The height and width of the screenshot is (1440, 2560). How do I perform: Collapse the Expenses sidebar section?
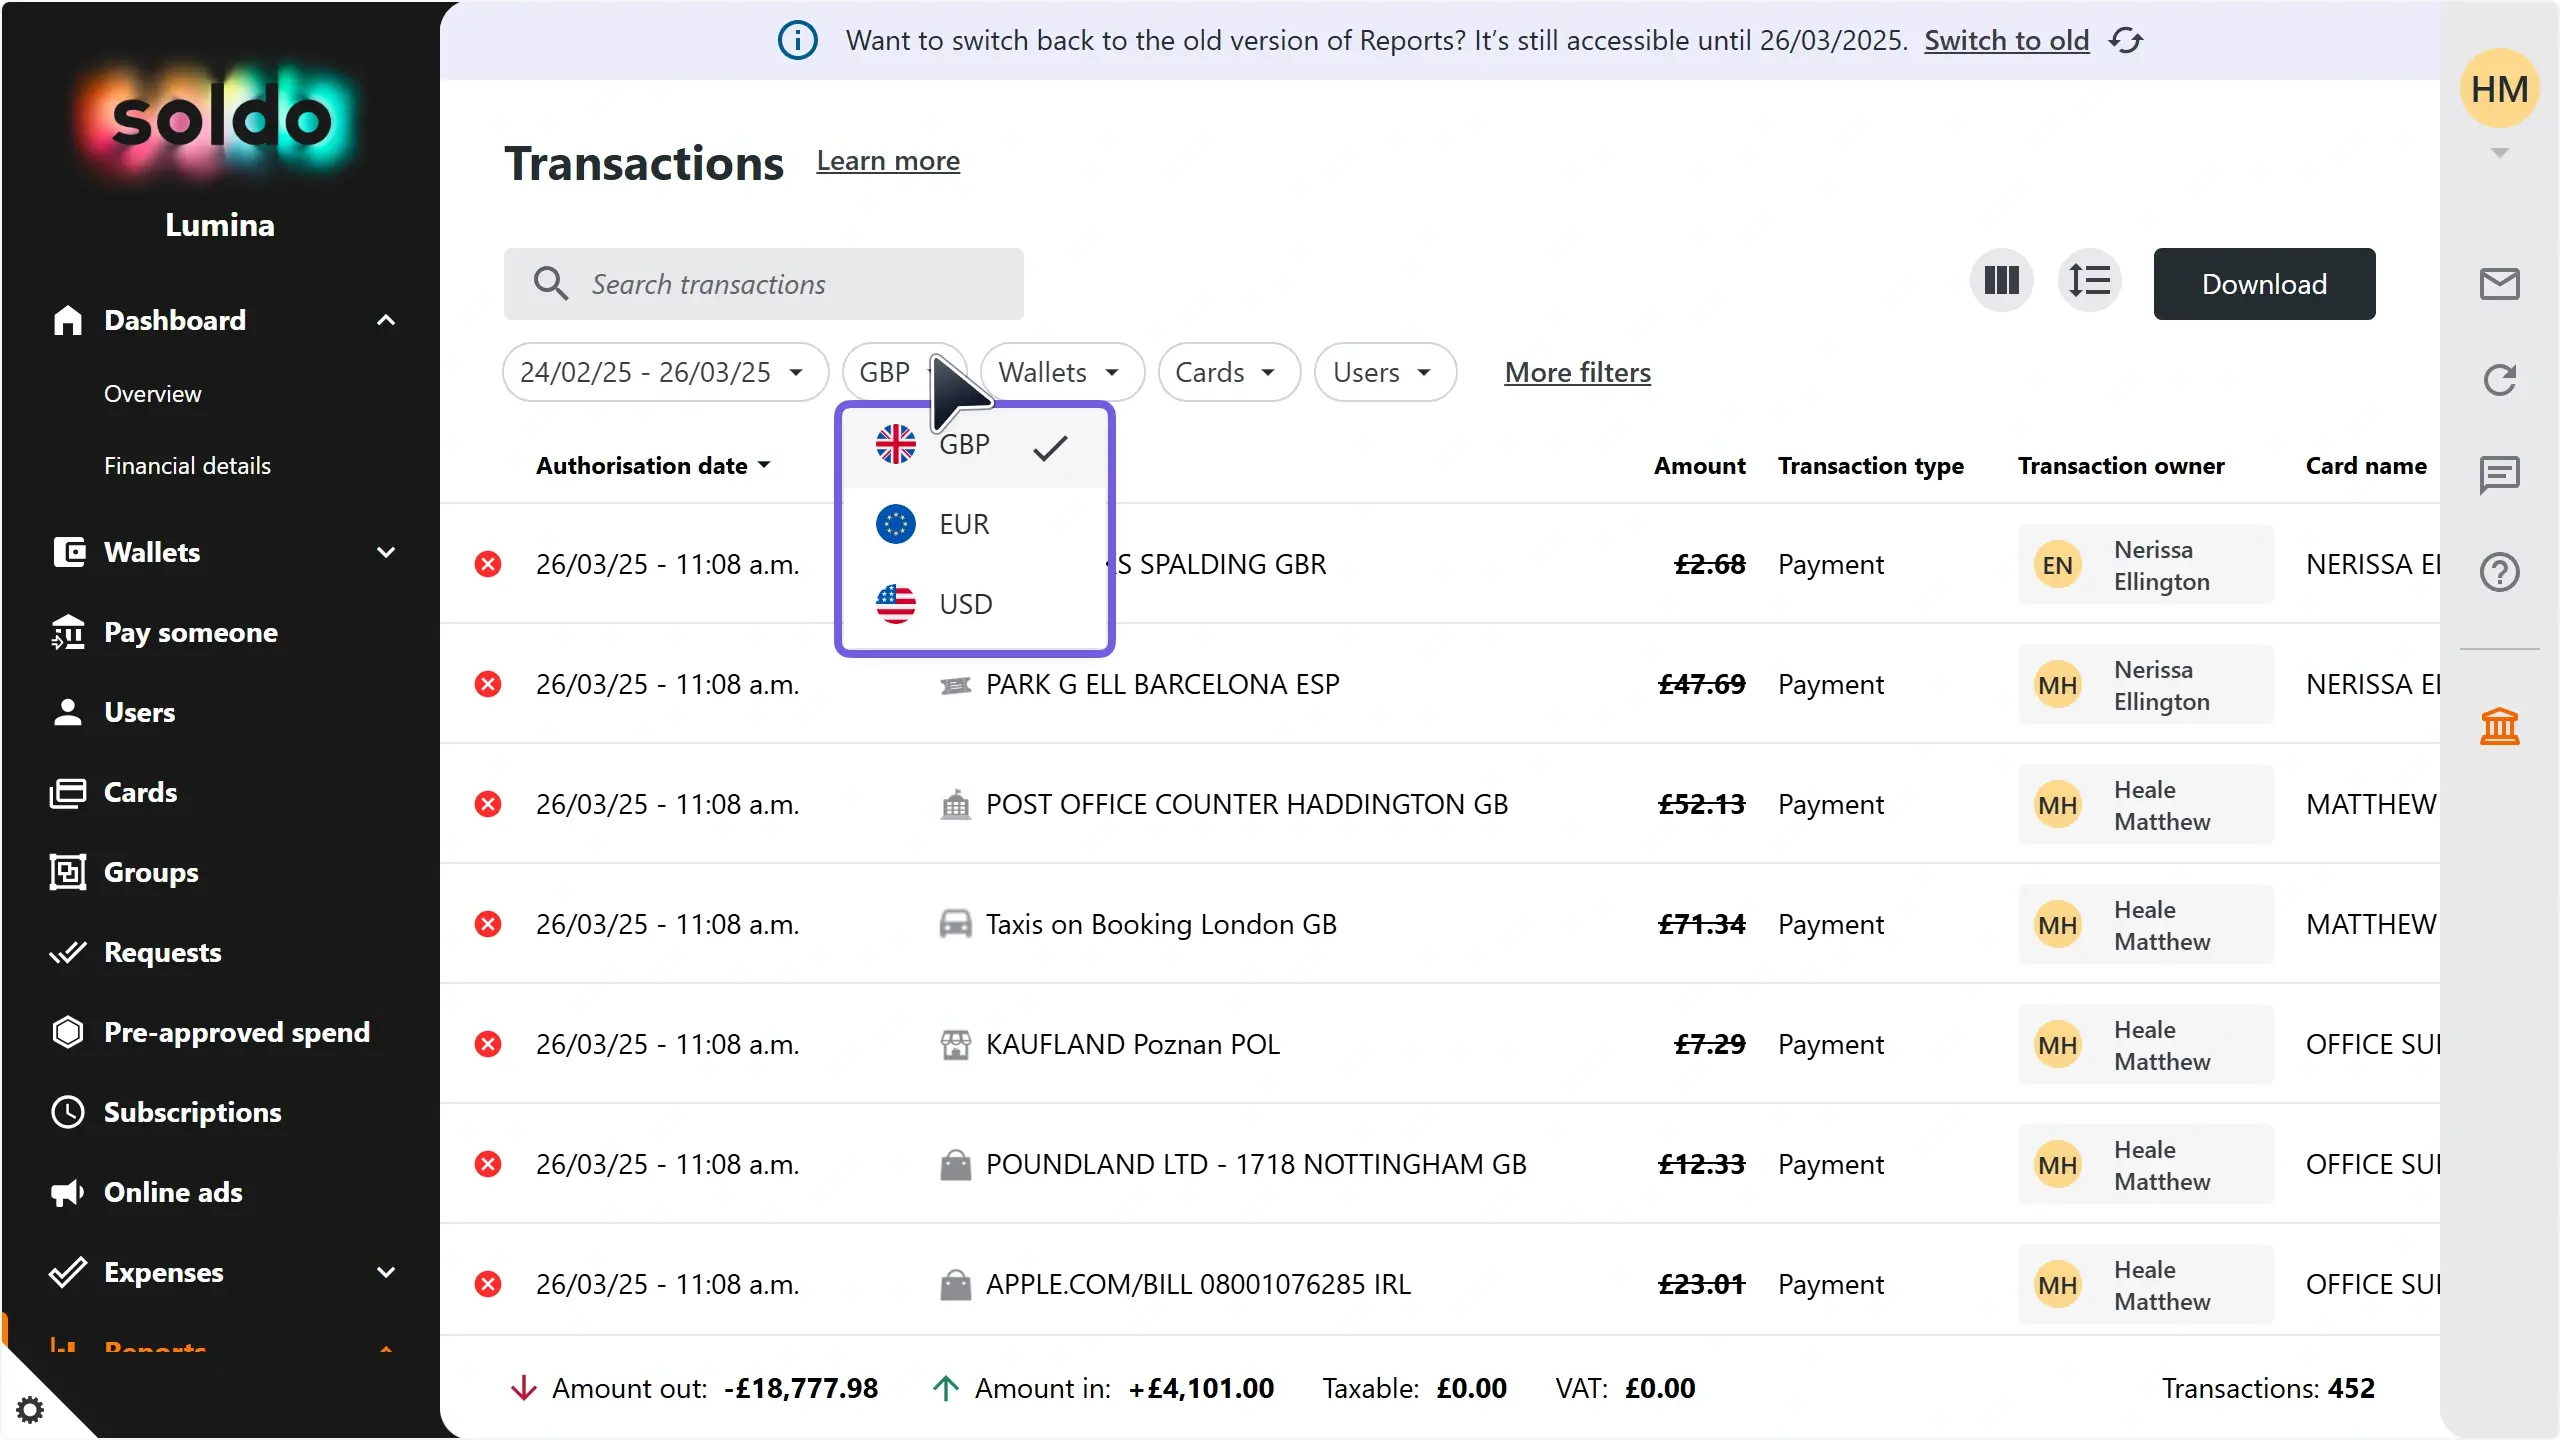point(388,1272)
